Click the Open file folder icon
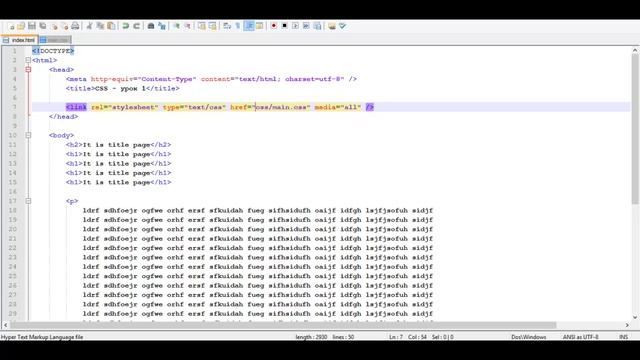Image resolution: width=640 pixels, height=360 pixels. pyautogui.click(x=21, y=26)
